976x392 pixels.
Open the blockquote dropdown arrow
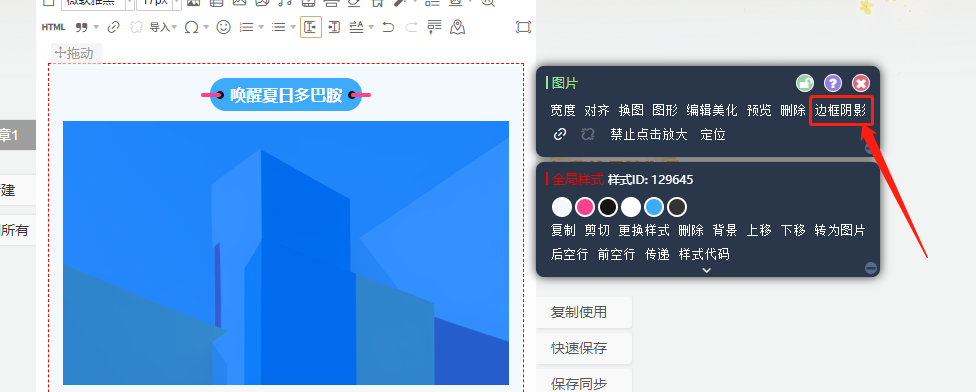coord(96,27)
